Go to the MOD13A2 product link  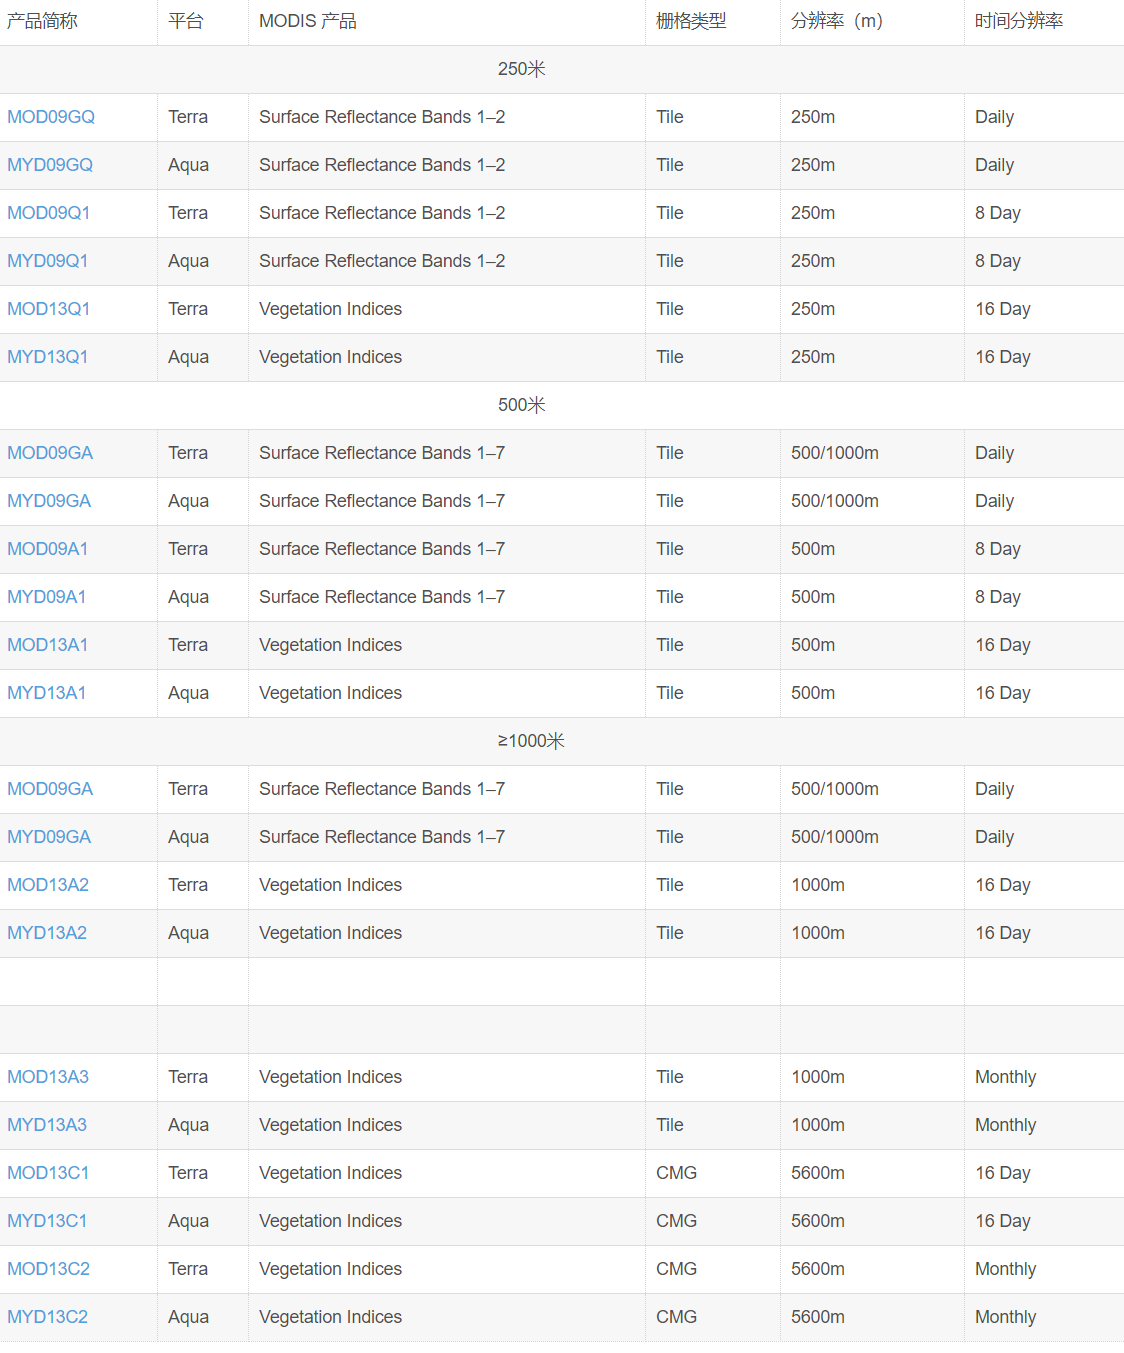click(x=48, y=885)
